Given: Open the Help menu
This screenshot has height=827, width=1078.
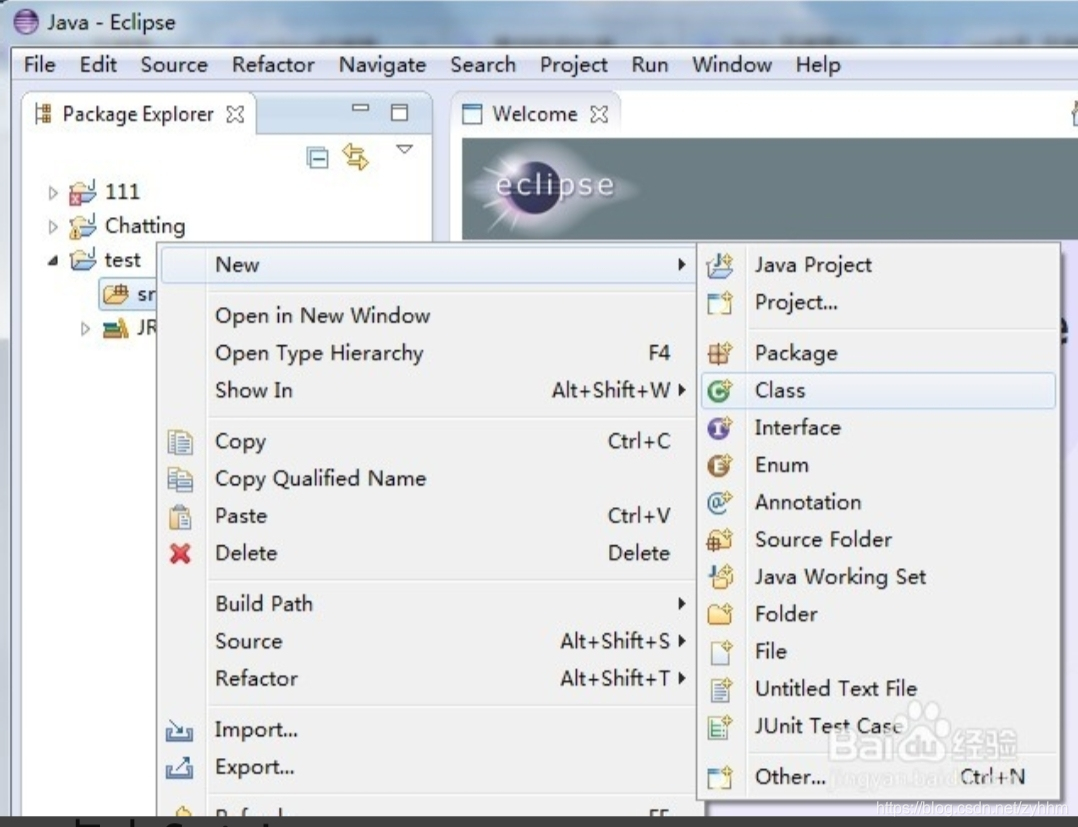Looking at the screenshot, I should tap(818, 65).
